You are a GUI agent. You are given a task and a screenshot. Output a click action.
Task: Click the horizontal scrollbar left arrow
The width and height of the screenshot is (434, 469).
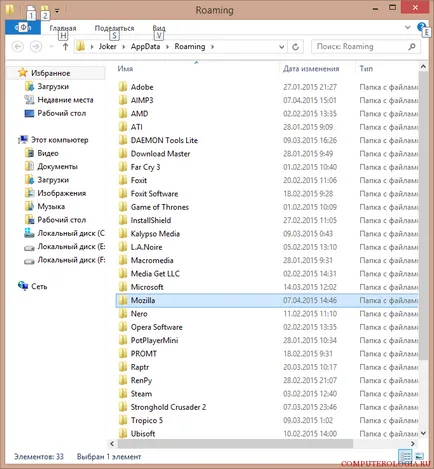pos(112,444)
